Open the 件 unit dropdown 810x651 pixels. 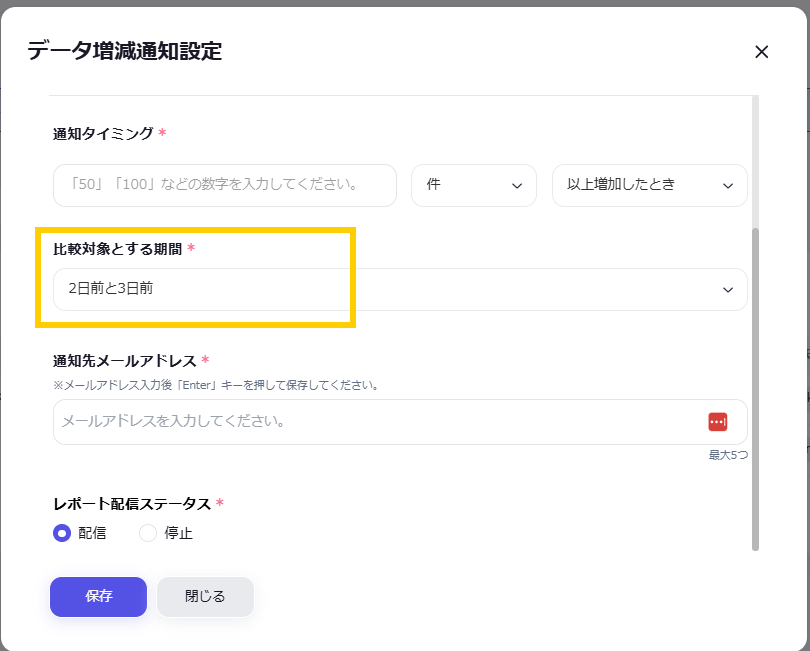click(x=475, y=185)
